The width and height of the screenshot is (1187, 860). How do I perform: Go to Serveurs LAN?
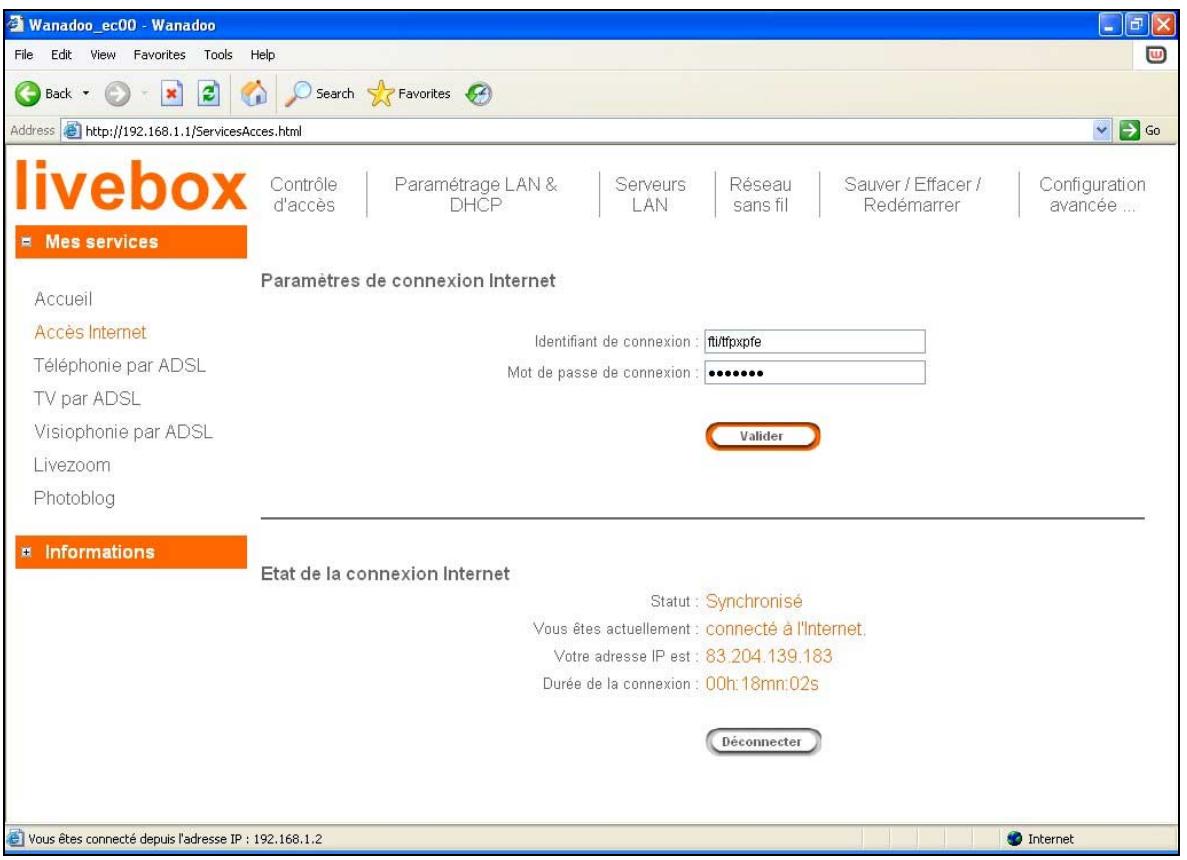click(650, 195)
